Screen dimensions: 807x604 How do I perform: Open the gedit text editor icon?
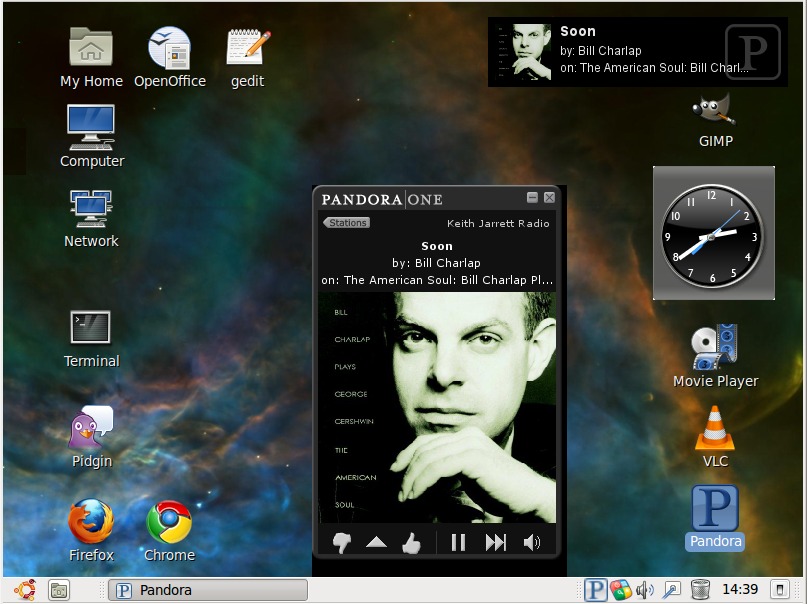click(248, 58)
